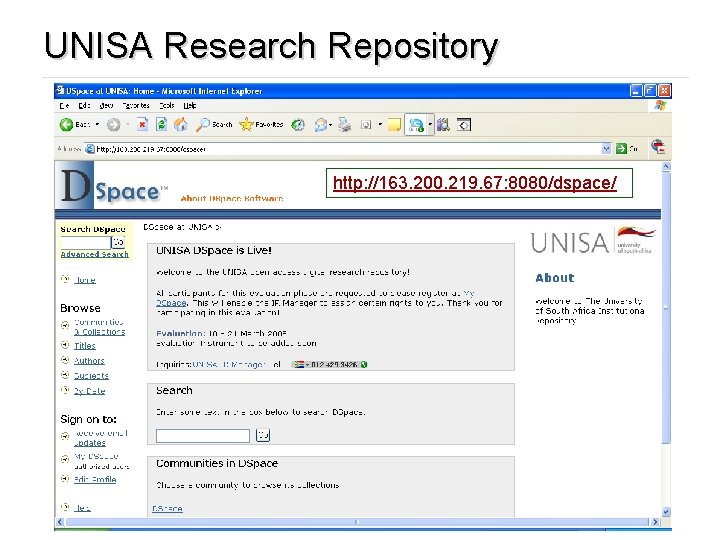The height and width of the screenshot is (540, 720).
Task: Open the Help menu
Action: pyautogui.click(x=190, y=106)
